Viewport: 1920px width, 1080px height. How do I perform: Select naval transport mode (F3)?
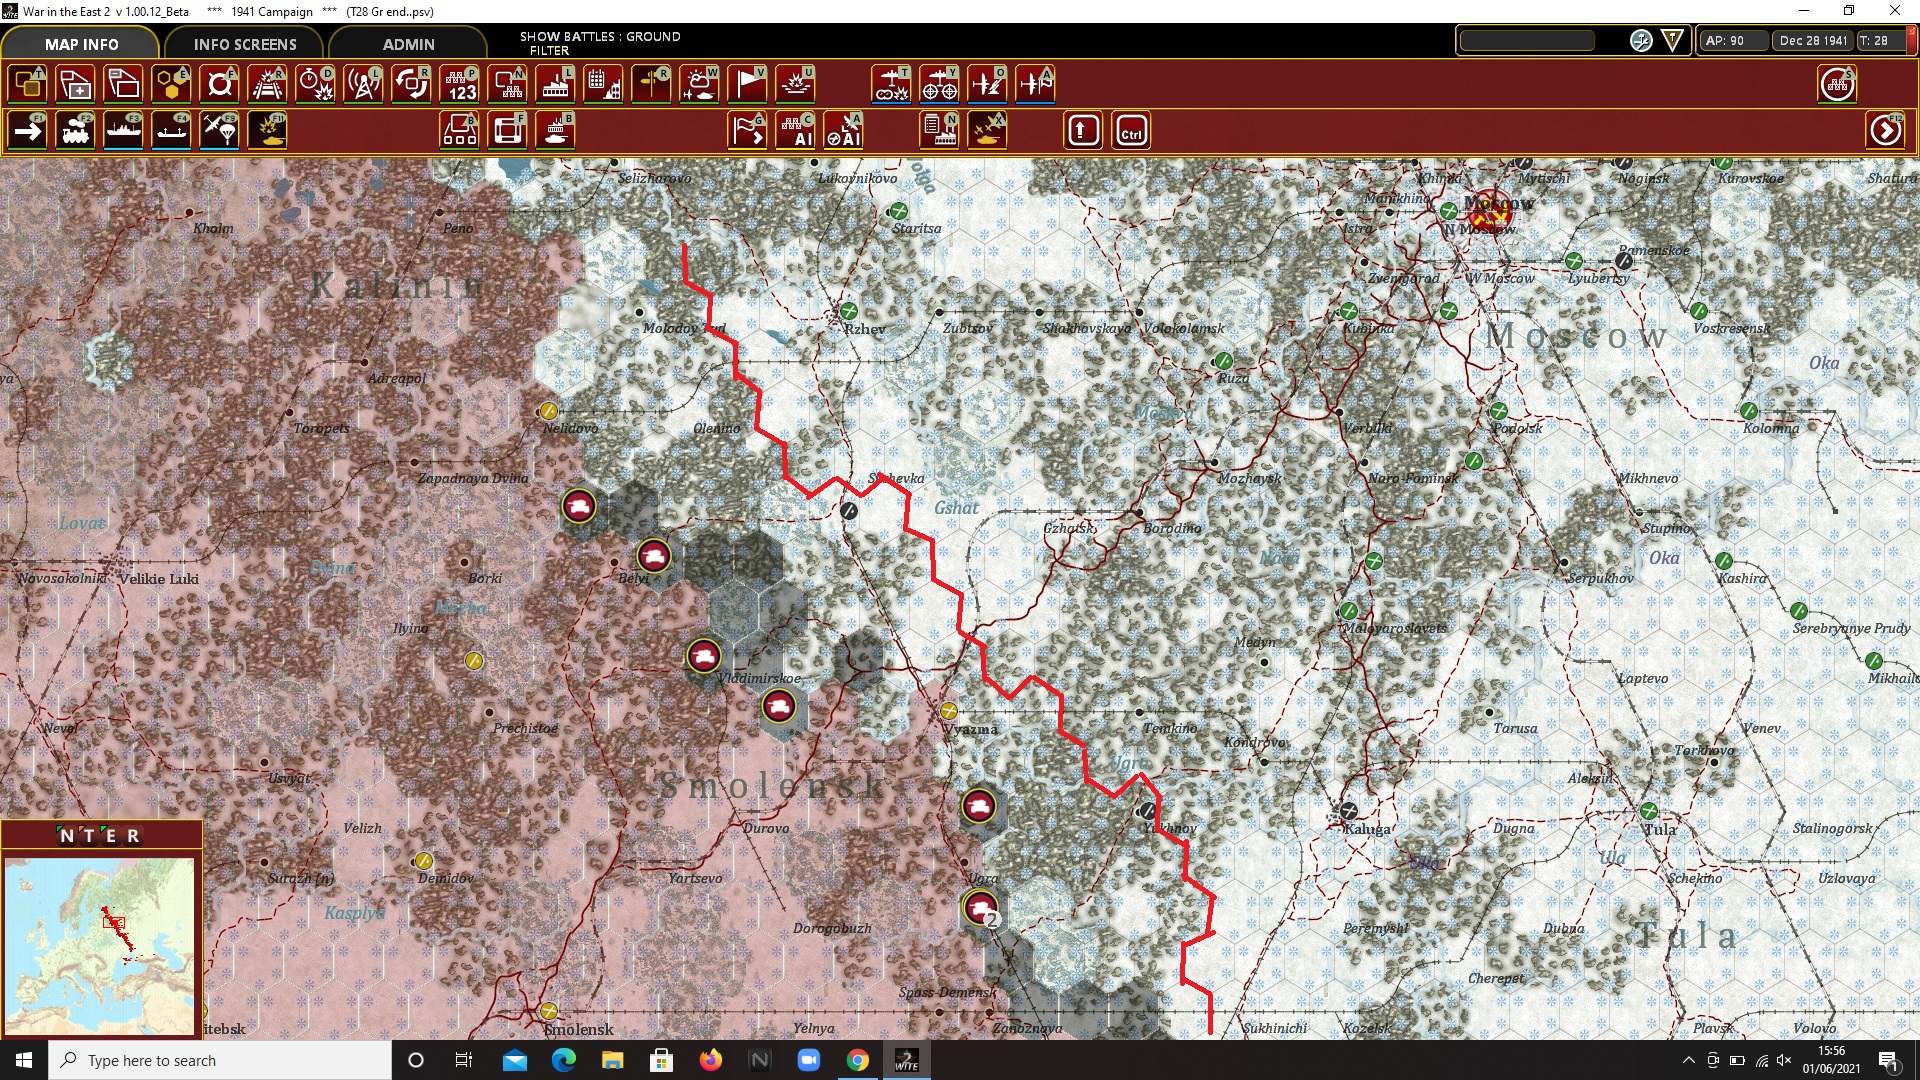pos(123,131)
